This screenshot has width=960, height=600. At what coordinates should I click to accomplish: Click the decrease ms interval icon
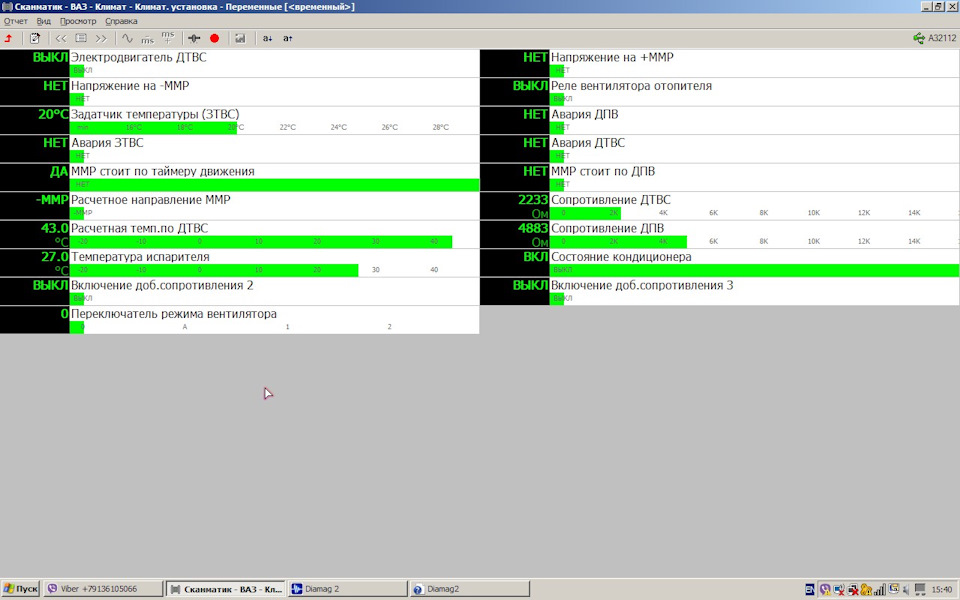(148, 39)
